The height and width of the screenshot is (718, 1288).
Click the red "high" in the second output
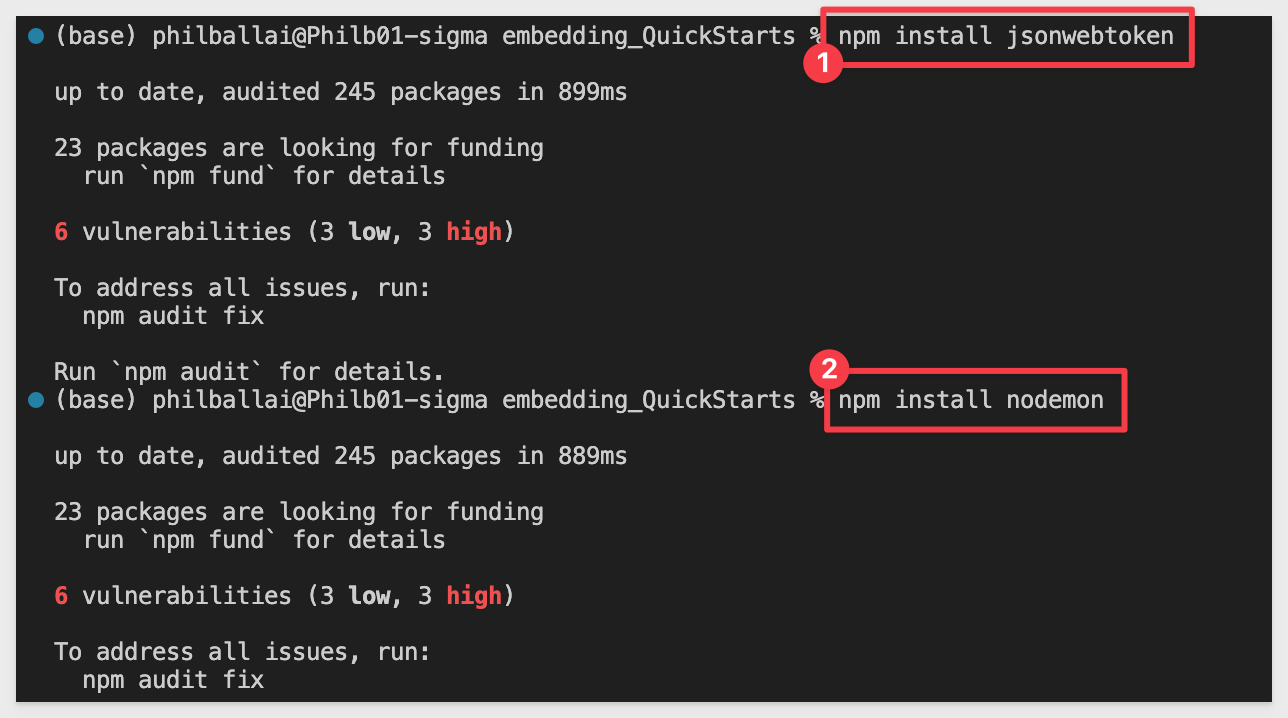[x=474, y=596]
